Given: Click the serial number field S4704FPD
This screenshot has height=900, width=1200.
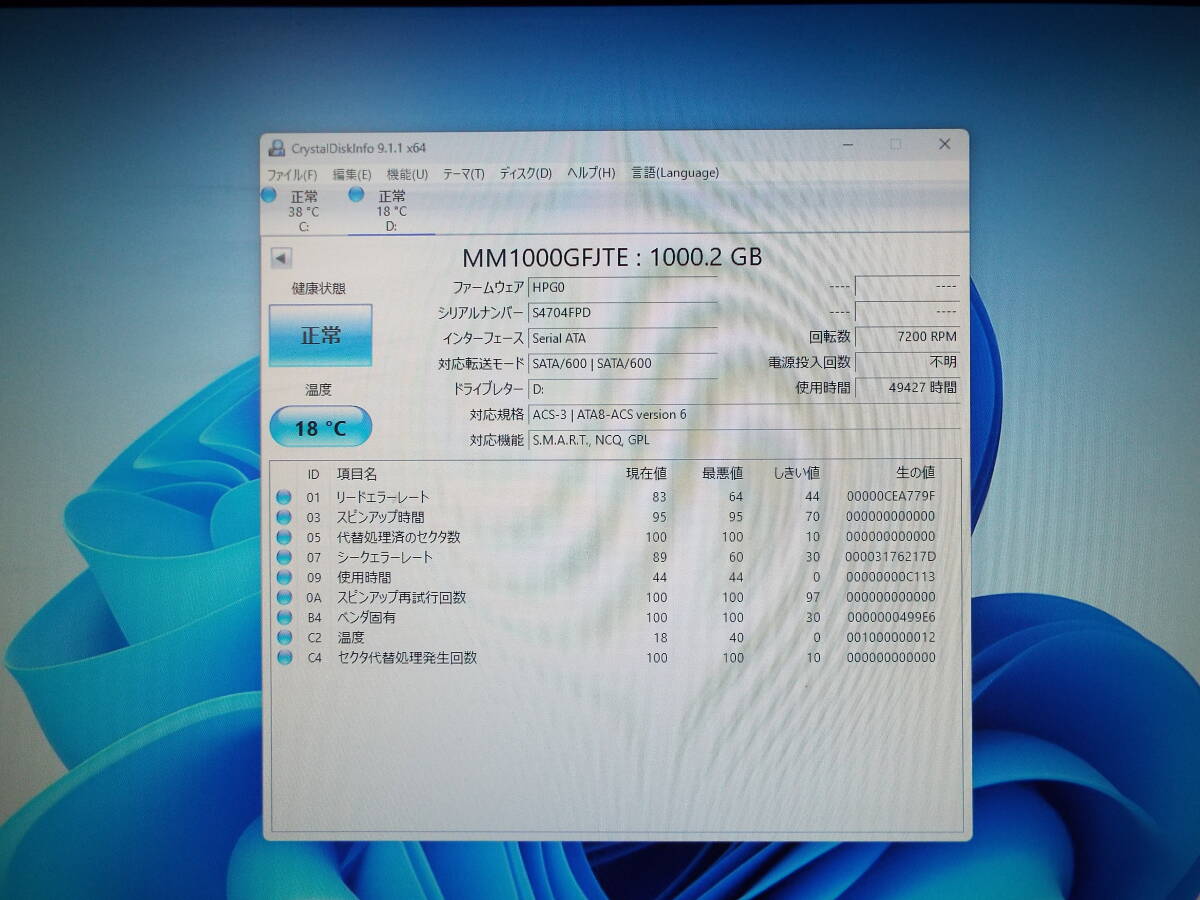Looking at the screenshot, I should pos(622,313).
